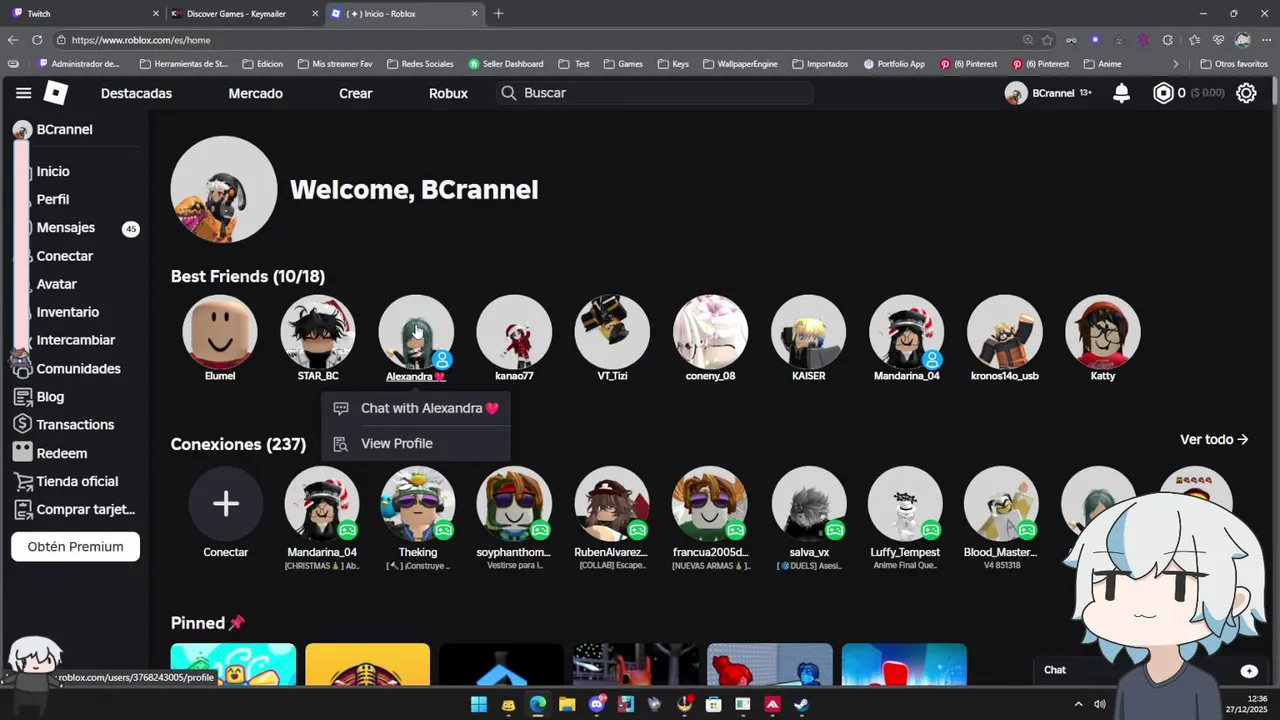Image resolution: width=1280 pixels, height=720 pixels.
Task: Open the notifications bell
Action: click(1121, 93)
